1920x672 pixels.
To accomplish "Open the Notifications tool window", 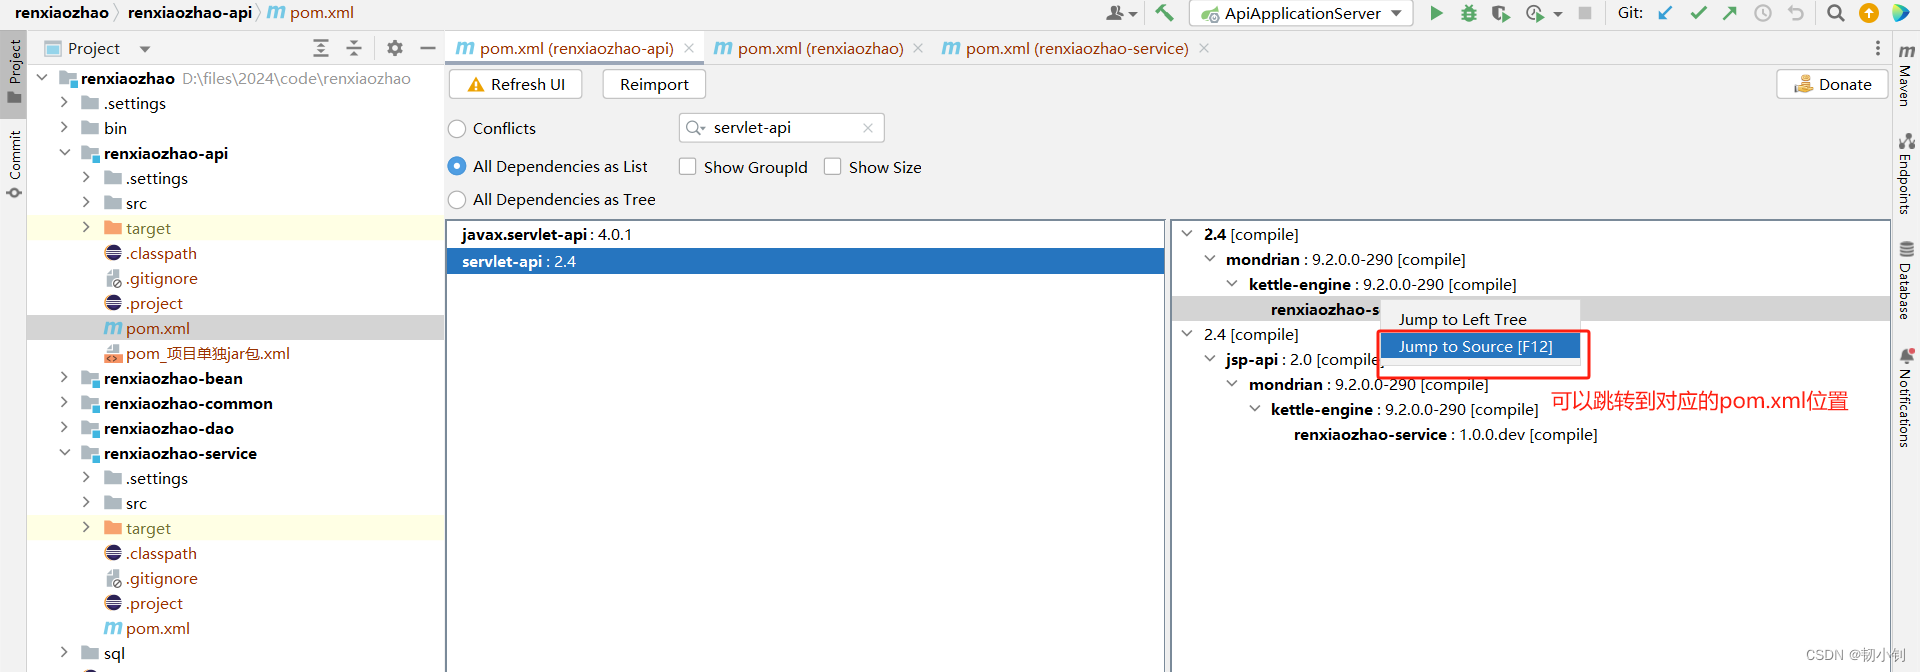I will click(x=1906, y=397).
